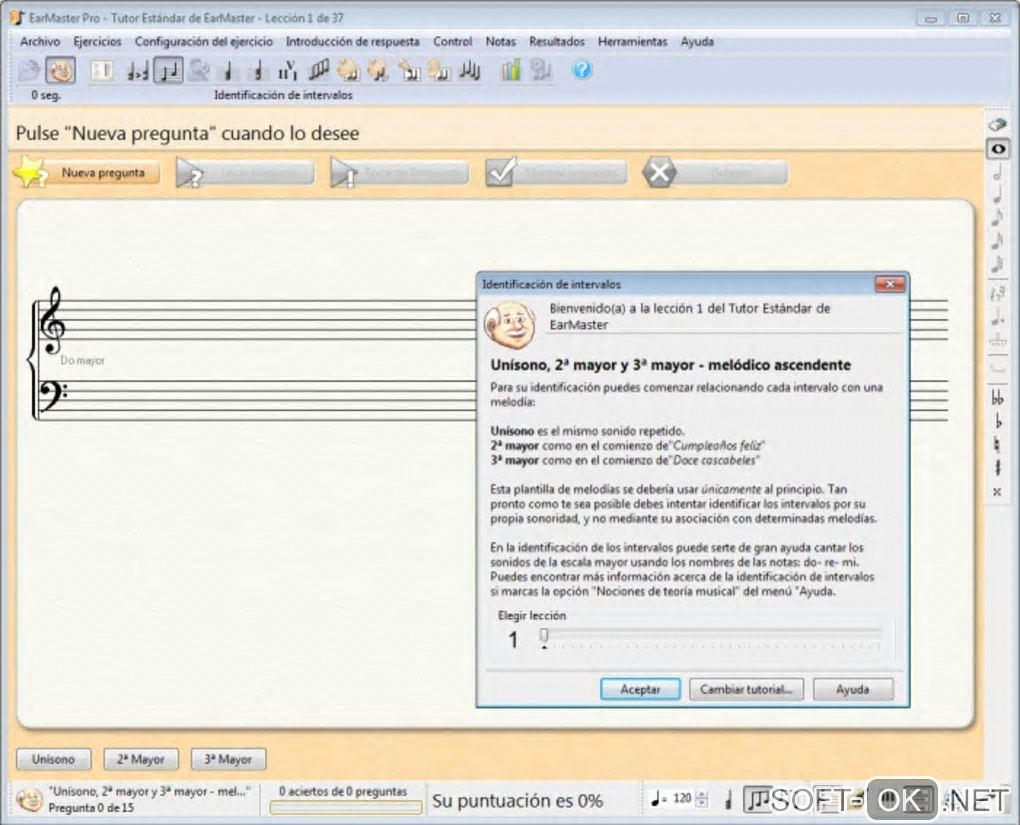Click the hand with keyboard exercise icon
Image resolution: width=1020 pixels, height=825 pixels.
pos(409,70)
